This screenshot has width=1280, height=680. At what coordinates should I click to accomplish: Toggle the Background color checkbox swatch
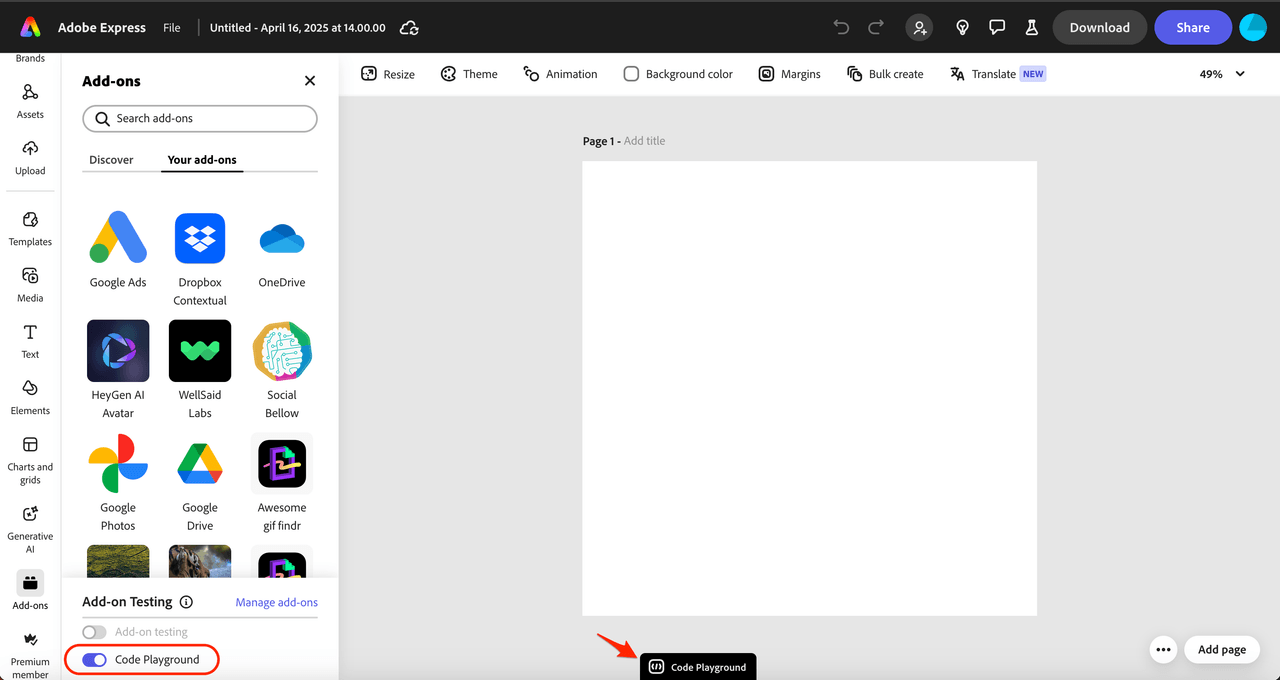631,74
